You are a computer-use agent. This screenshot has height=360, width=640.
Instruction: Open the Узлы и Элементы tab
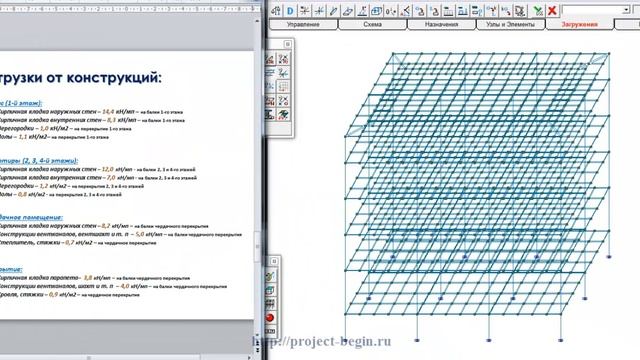tap(510, 24)
